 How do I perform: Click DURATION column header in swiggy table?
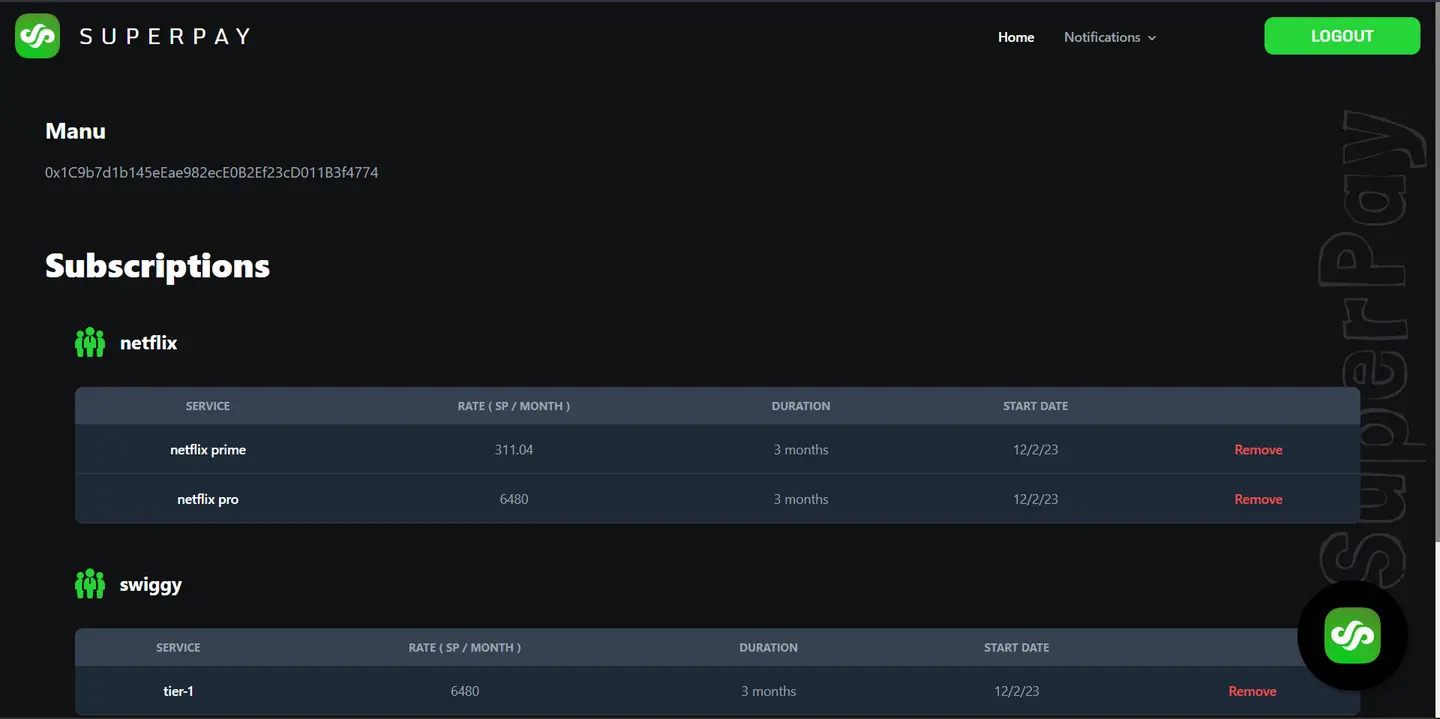[x=769, y=648]
